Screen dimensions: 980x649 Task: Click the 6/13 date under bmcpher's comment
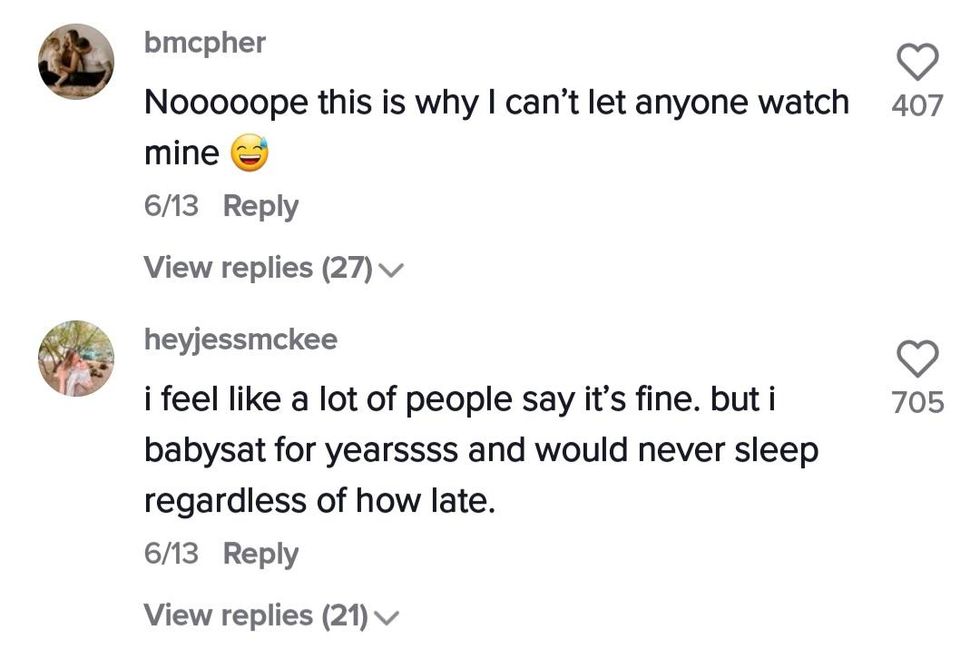[x=171, y=206]
